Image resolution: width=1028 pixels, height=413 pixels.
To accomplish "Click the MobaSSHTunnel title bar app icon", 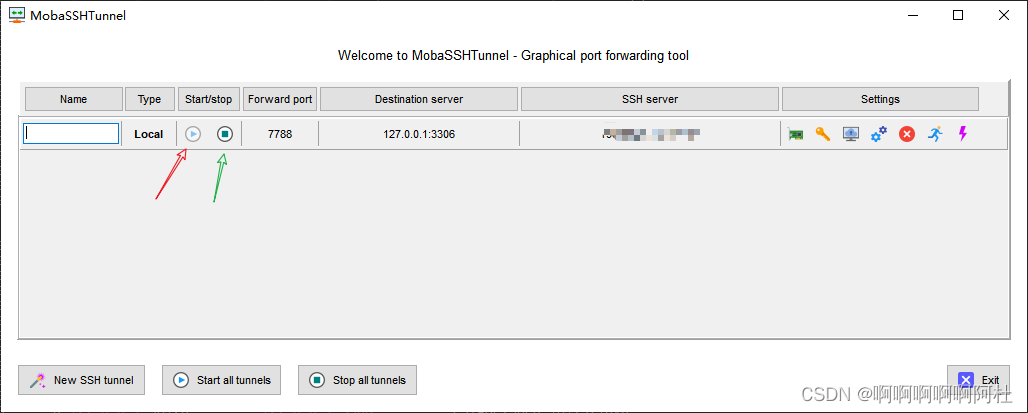I will point(17,15).
